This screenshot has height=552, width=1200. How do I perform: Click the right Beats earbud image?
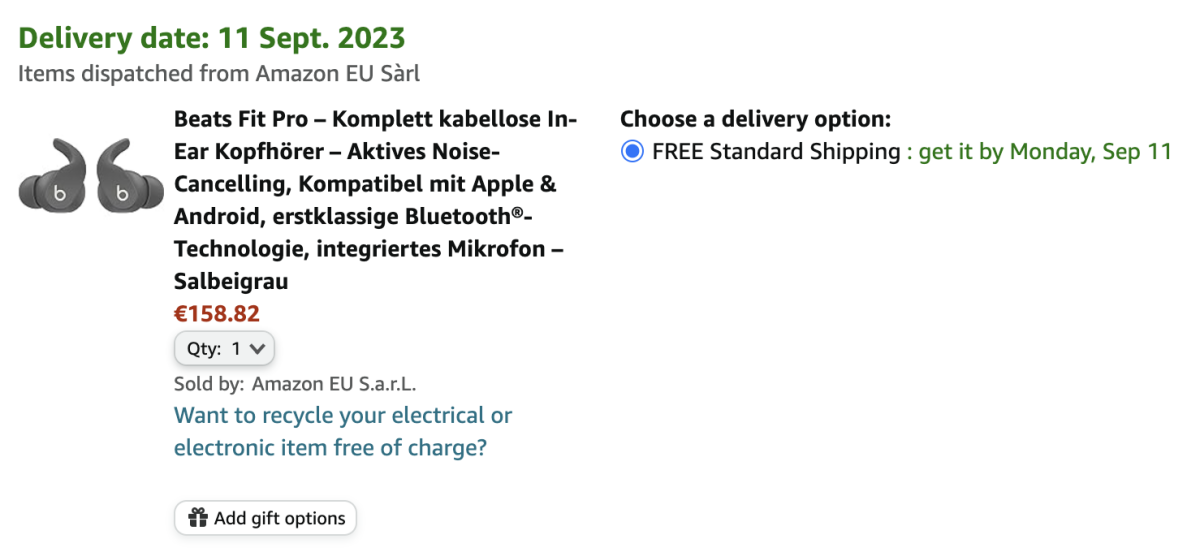[129, 175]
